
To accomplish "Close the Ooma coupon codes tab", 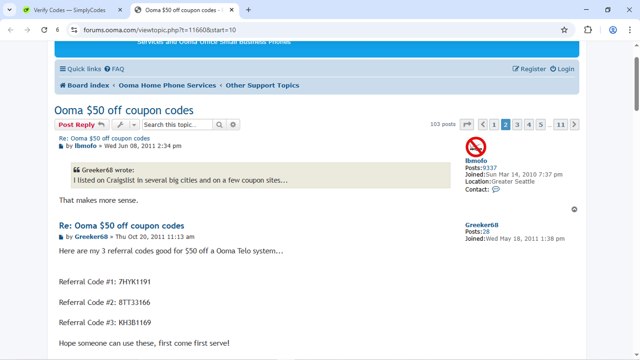I will tap(231, 10).
